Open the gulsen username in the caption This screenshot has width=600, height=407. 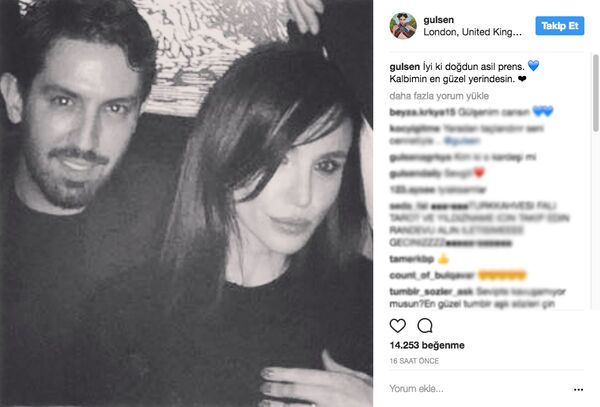404,67
